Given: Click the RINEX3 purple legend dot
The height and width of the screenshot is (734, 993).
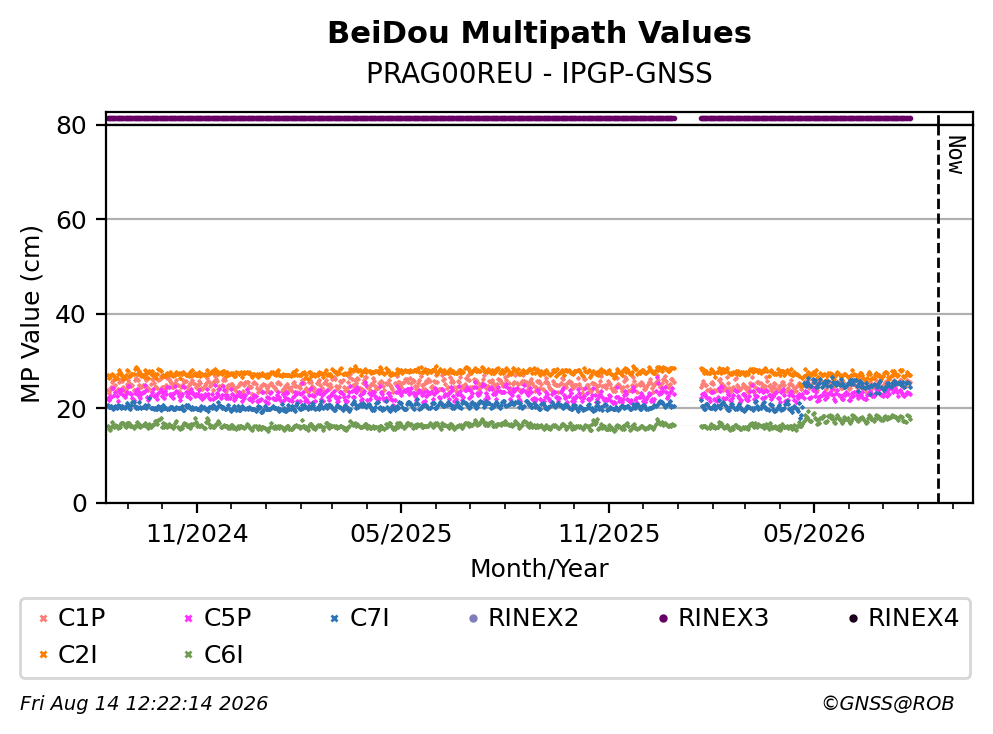Looking at the screenshot, I should [663, 618].
